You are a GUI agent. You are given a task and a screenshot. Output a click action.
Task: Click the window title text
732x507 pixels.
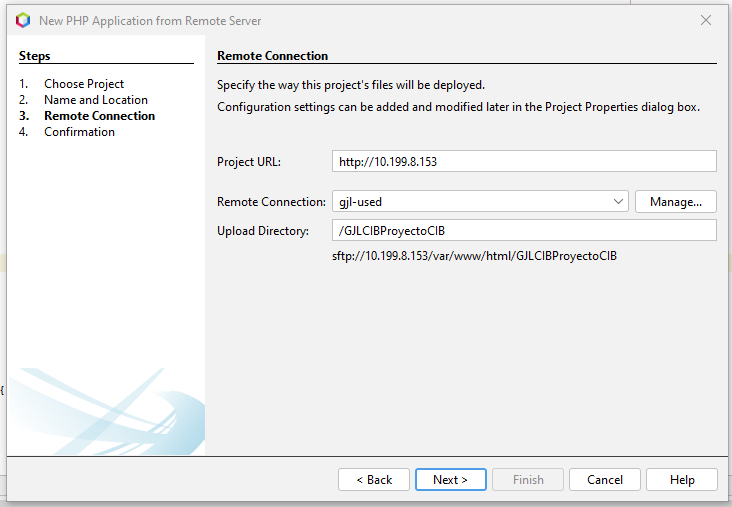148,20
